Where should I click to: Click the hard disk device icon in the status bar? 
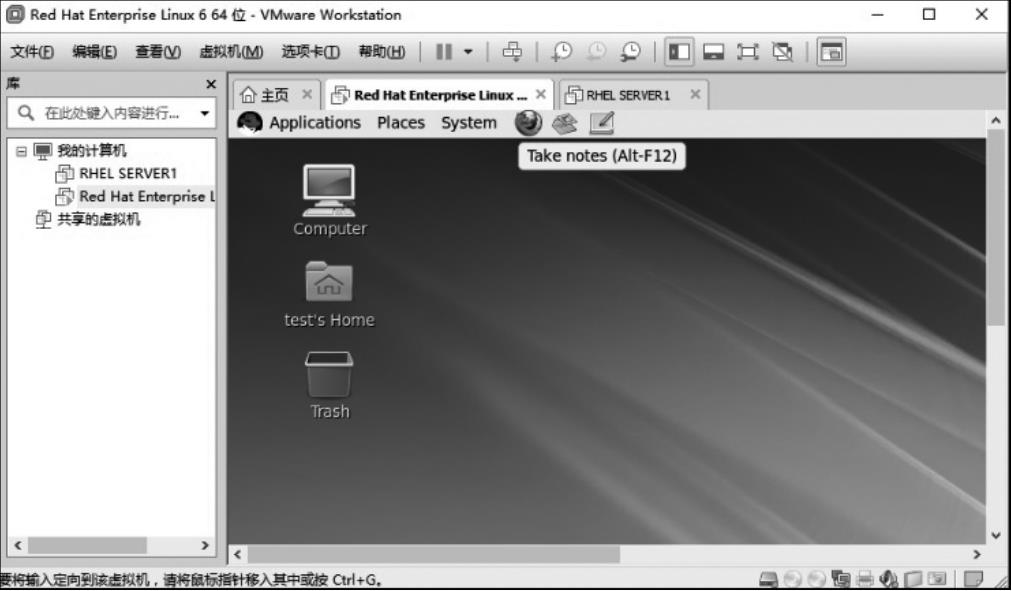coord(768,579)
